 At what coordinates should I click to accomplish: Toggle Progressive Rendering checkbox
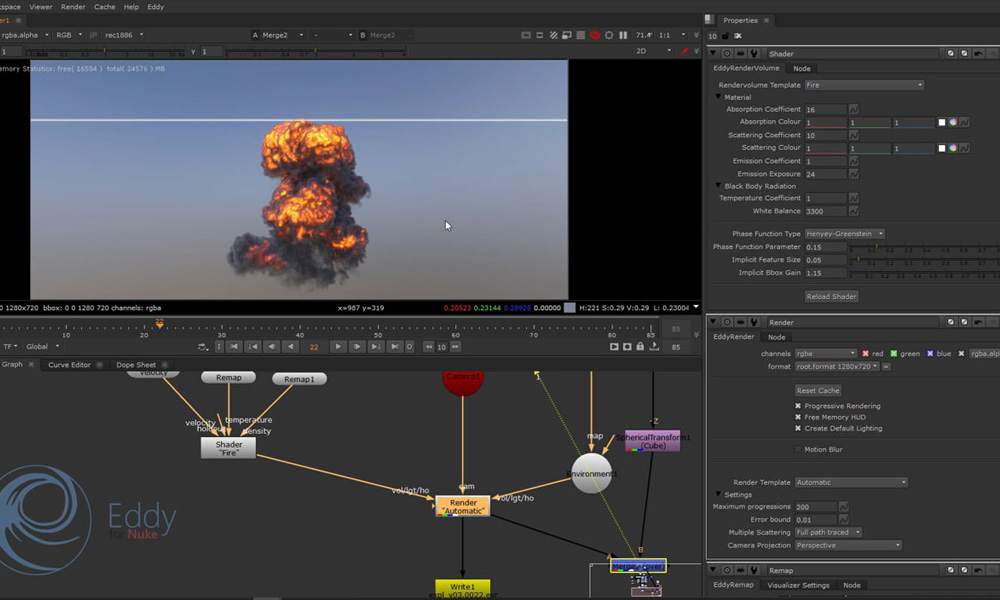[x=798, y=406]
